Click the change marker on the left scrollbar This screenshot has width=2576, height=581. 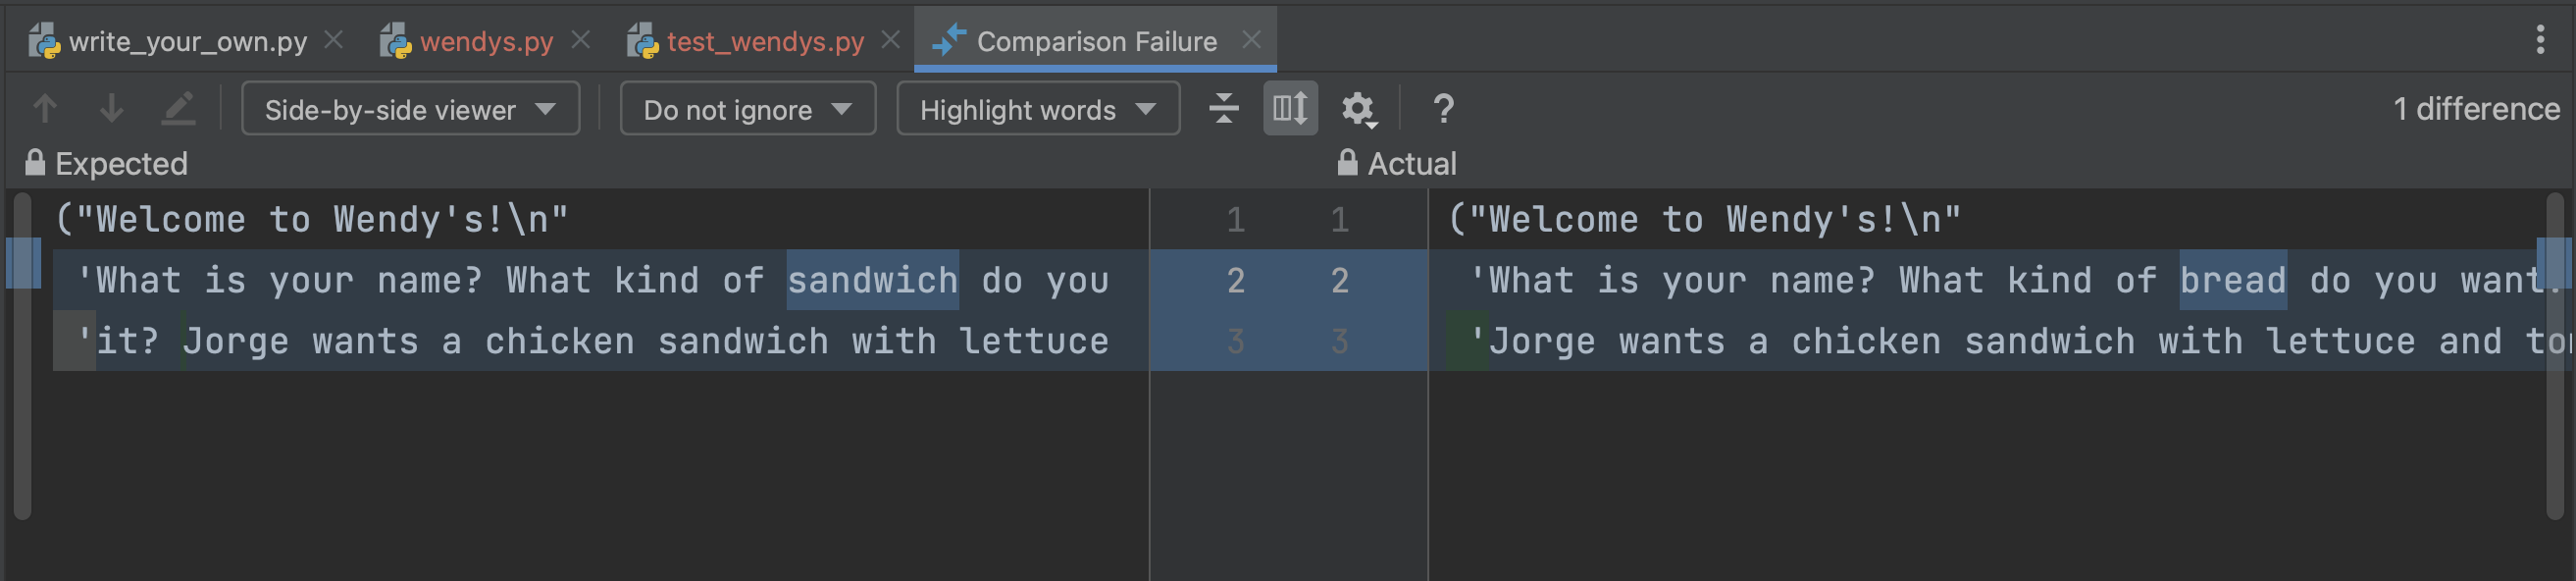coord(21,263)
